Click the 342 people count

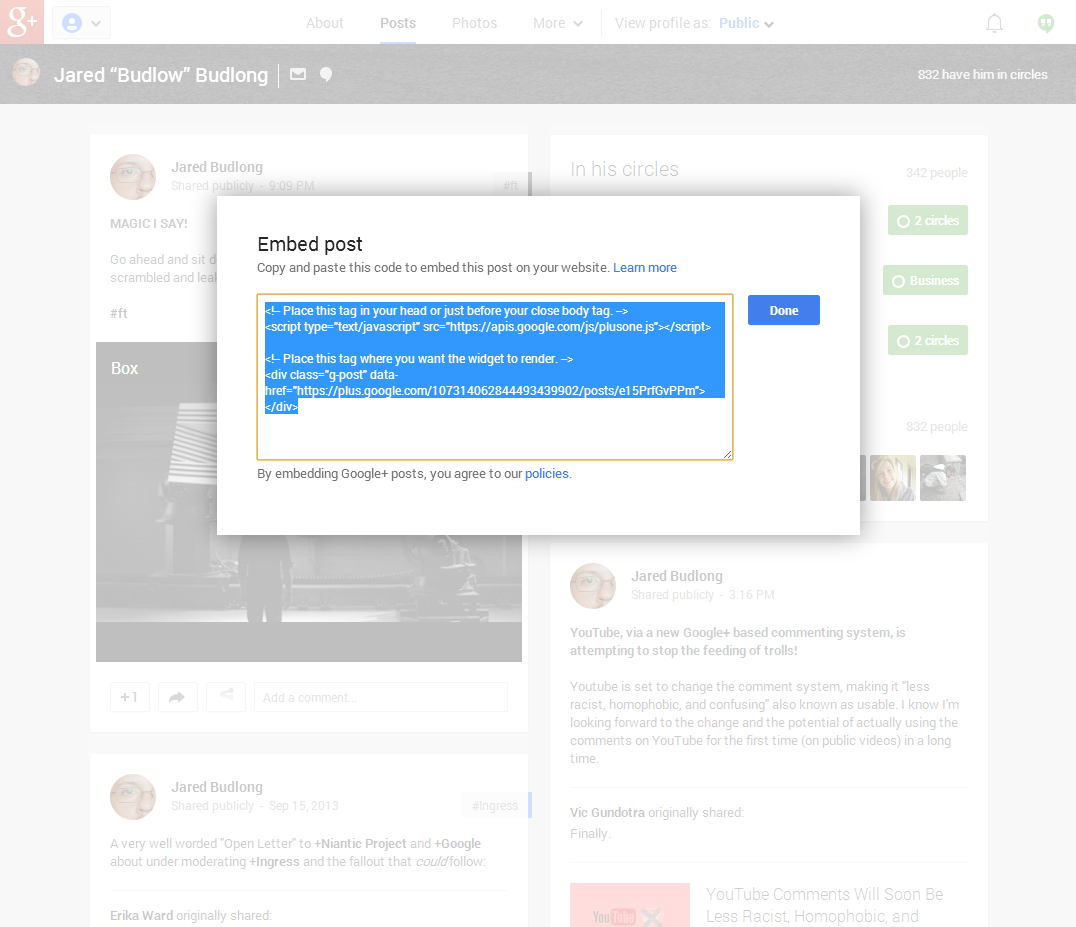[937, 173]
